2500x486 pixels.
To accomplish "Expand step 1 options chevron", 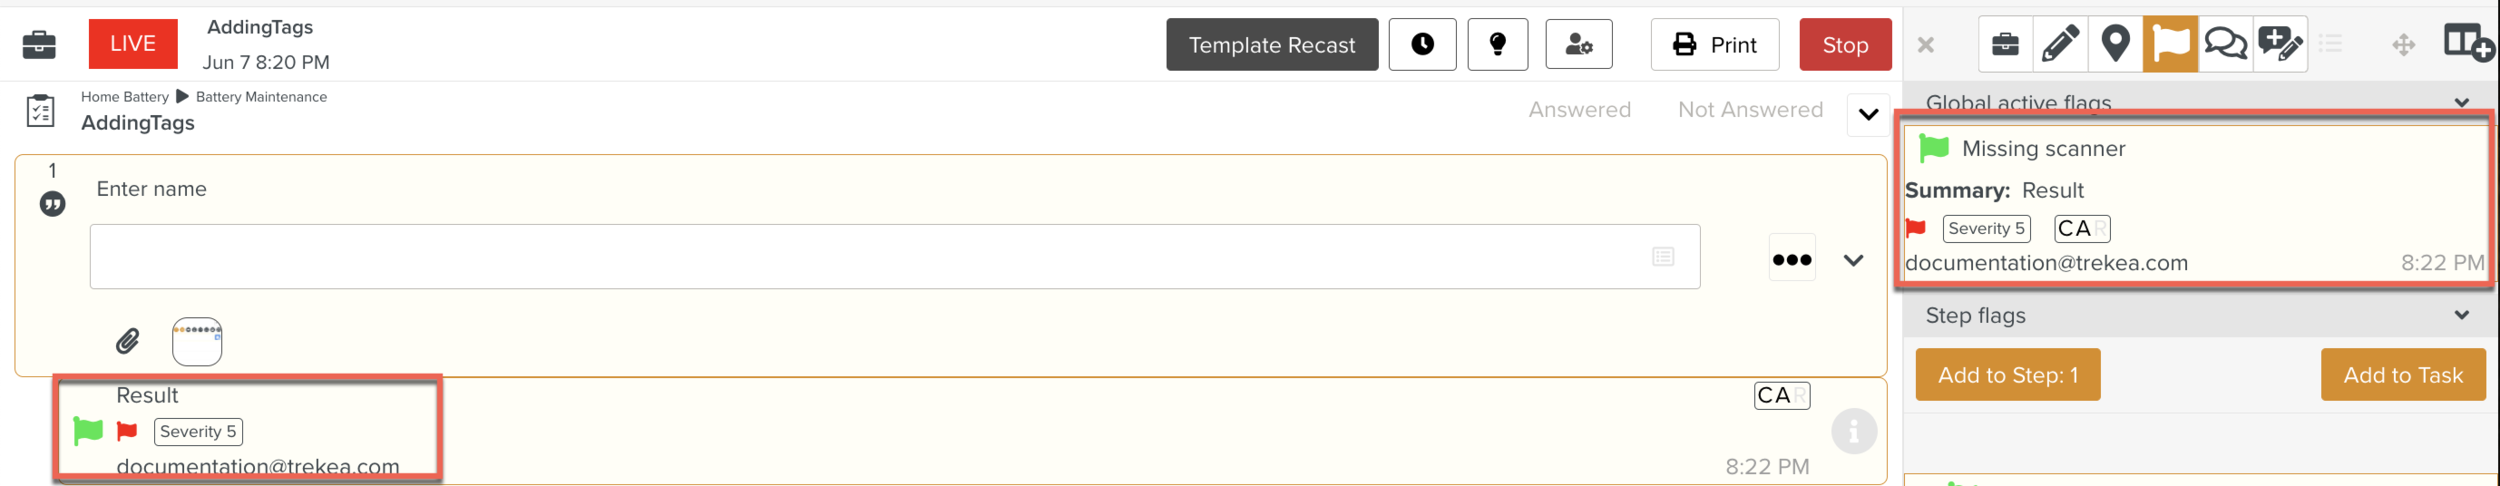I will pyautogui.click(x=1853, y=261).
